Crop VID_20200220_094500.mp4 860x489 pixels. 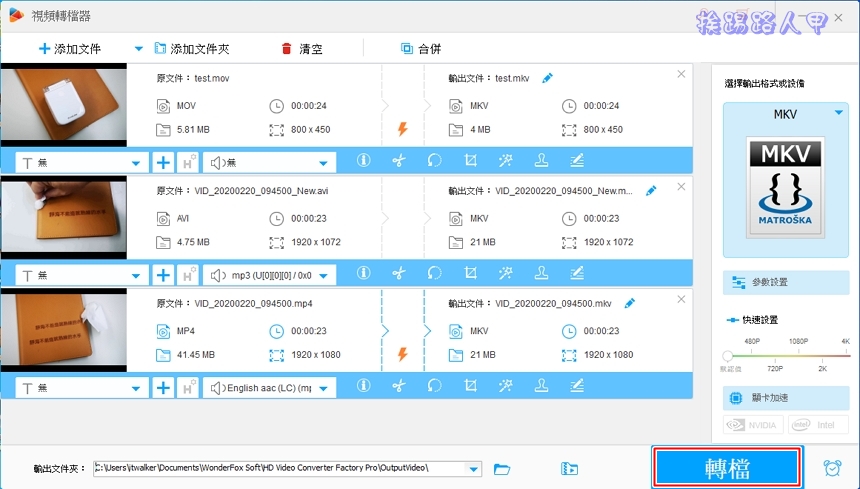coord(470,386)
